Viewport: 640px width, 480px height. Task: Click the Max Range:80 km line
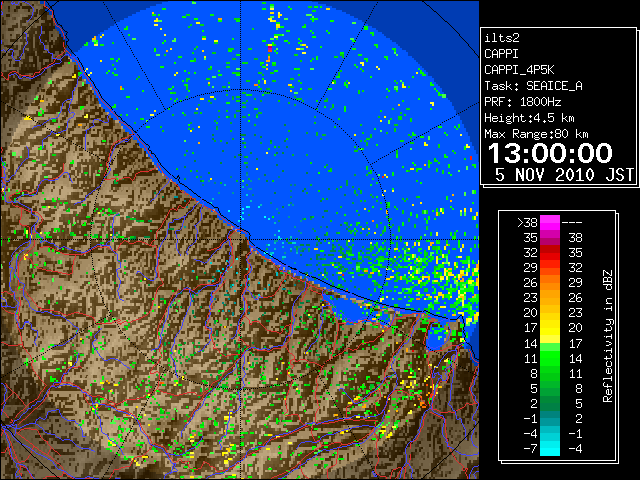[536, 134]
